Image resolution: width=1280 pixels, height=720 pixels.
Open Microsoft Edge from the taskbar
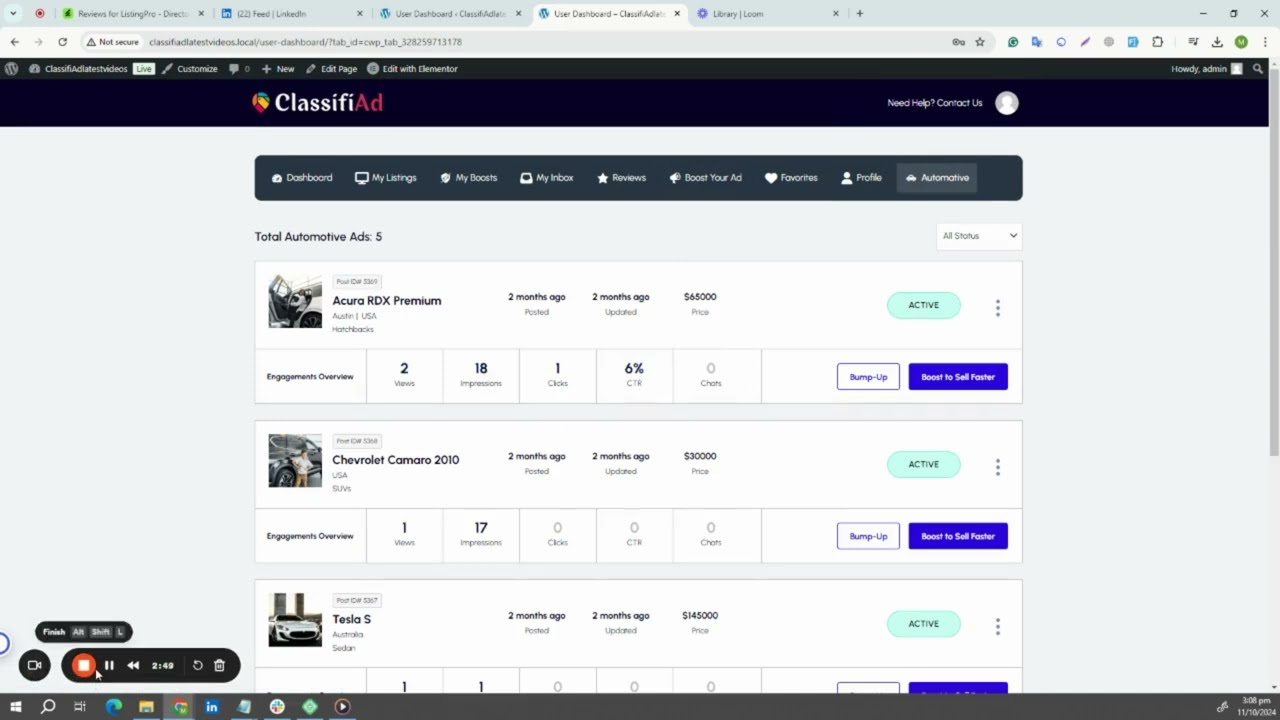pyautogui.click(x=113, y=706)
